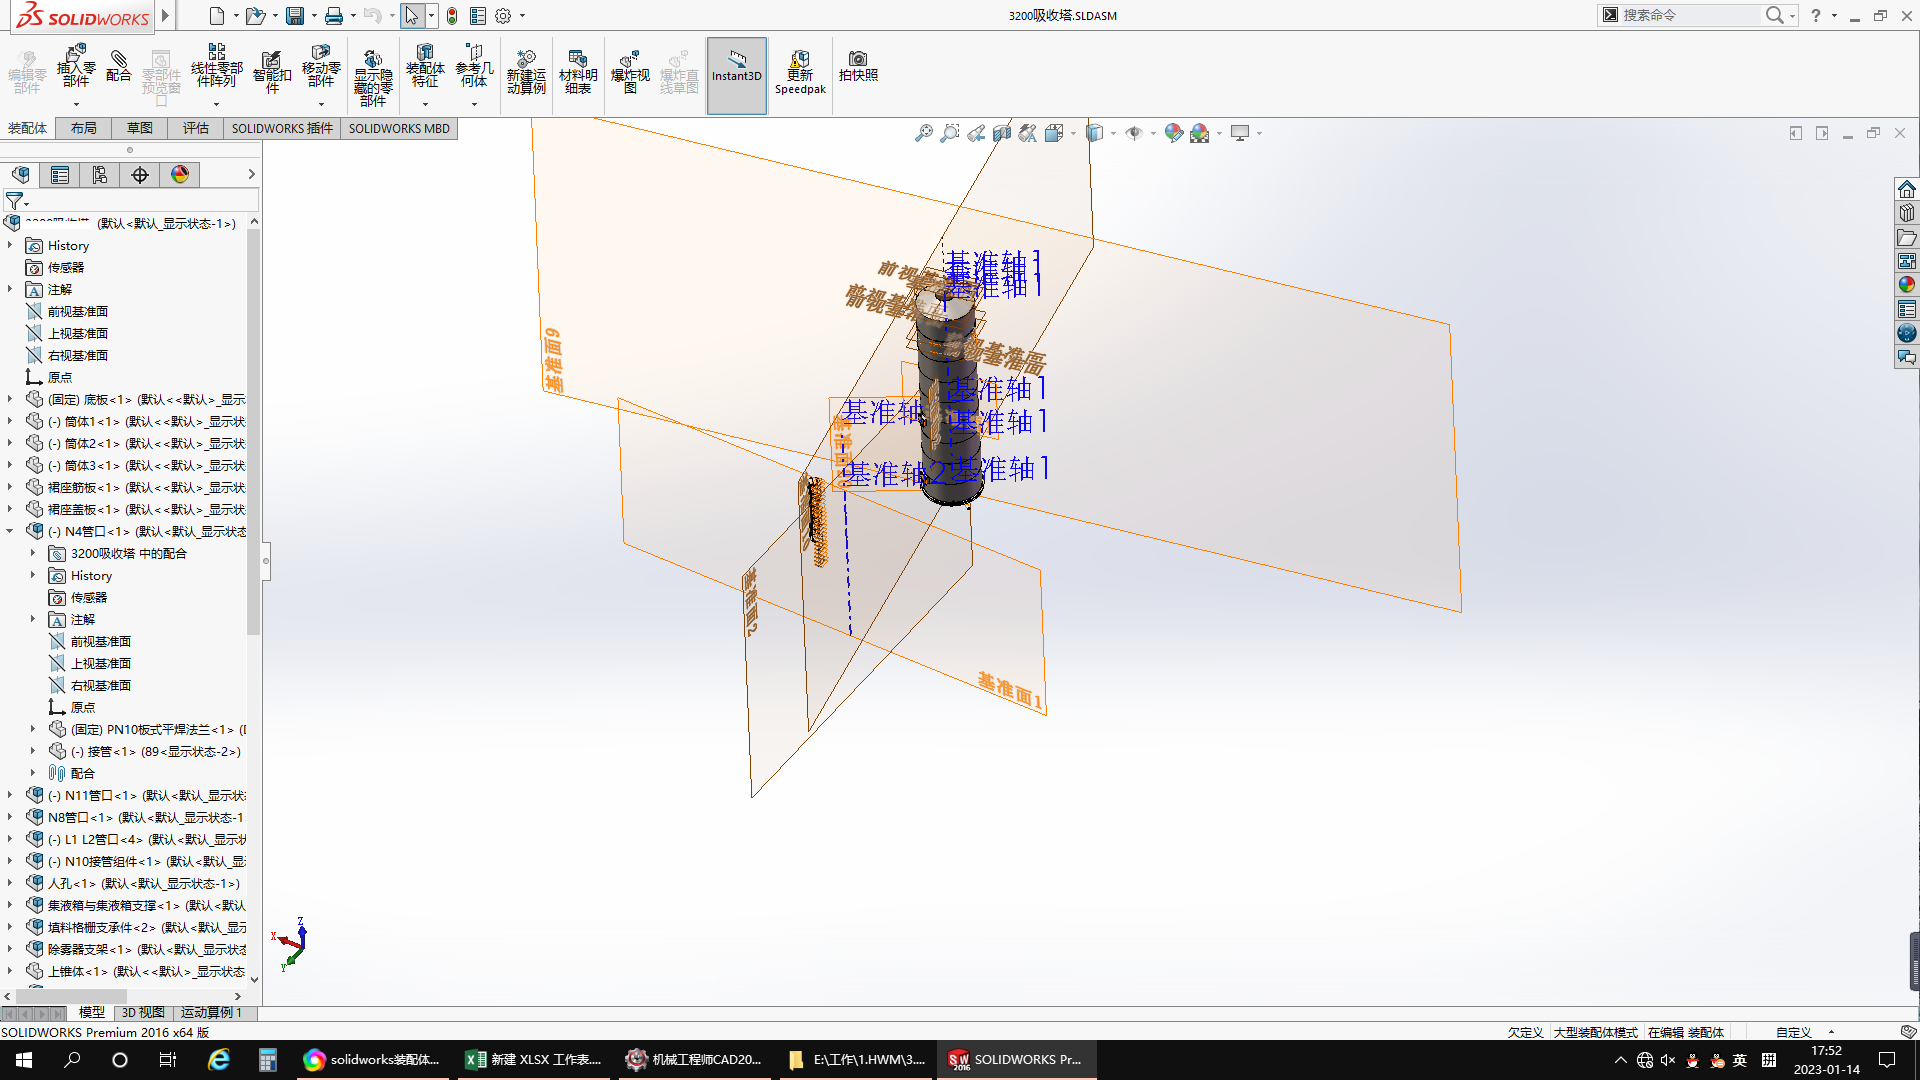Click the Print icon
The height and width of the screenshot is (1080, 1920).
[334, 16]
